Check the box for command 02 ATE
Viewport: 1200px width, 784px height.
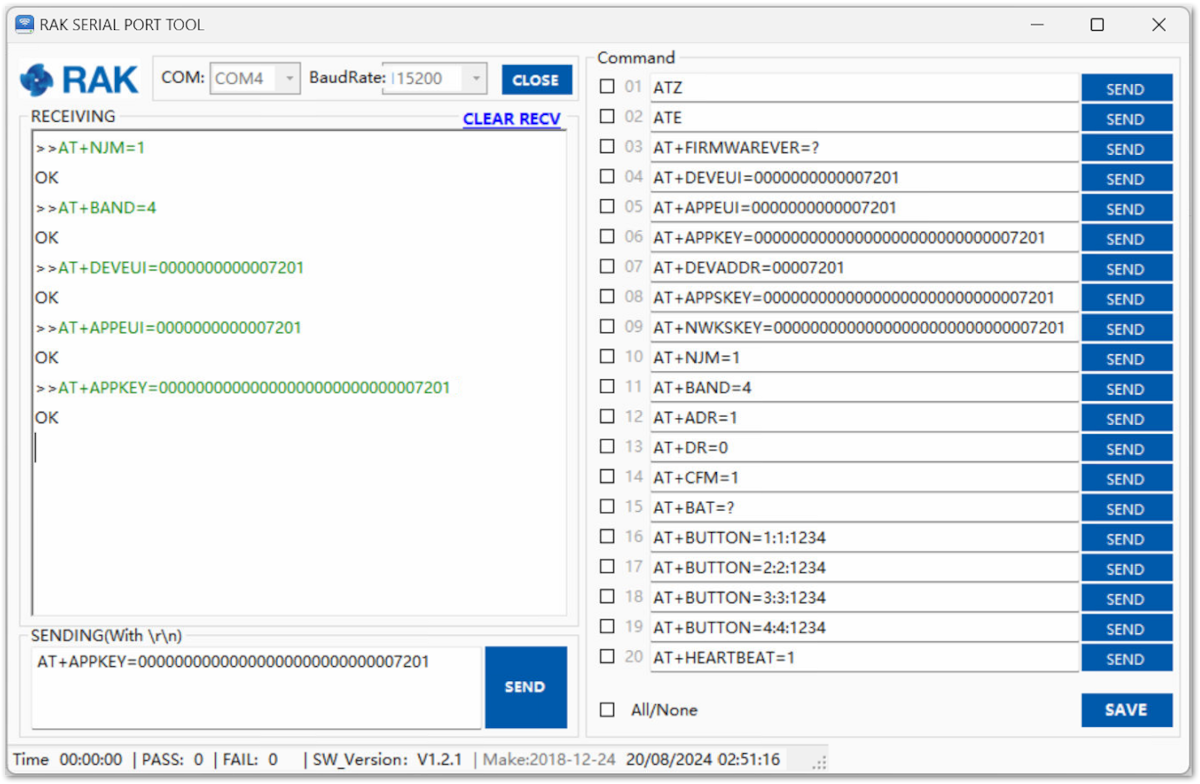(x=607, y=117)
